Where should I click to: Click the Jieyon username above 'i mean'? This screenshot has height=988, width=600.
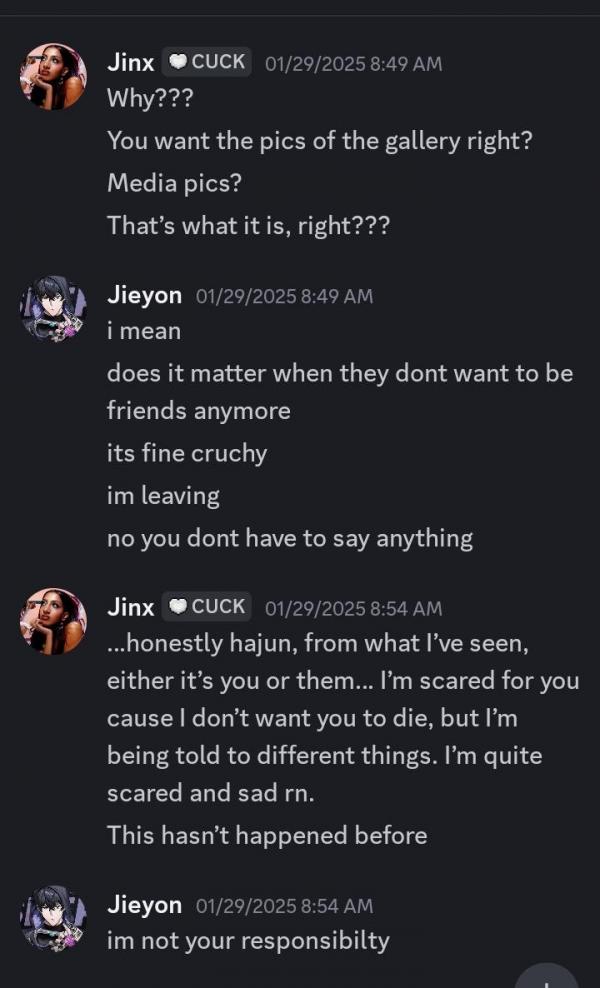144,296
